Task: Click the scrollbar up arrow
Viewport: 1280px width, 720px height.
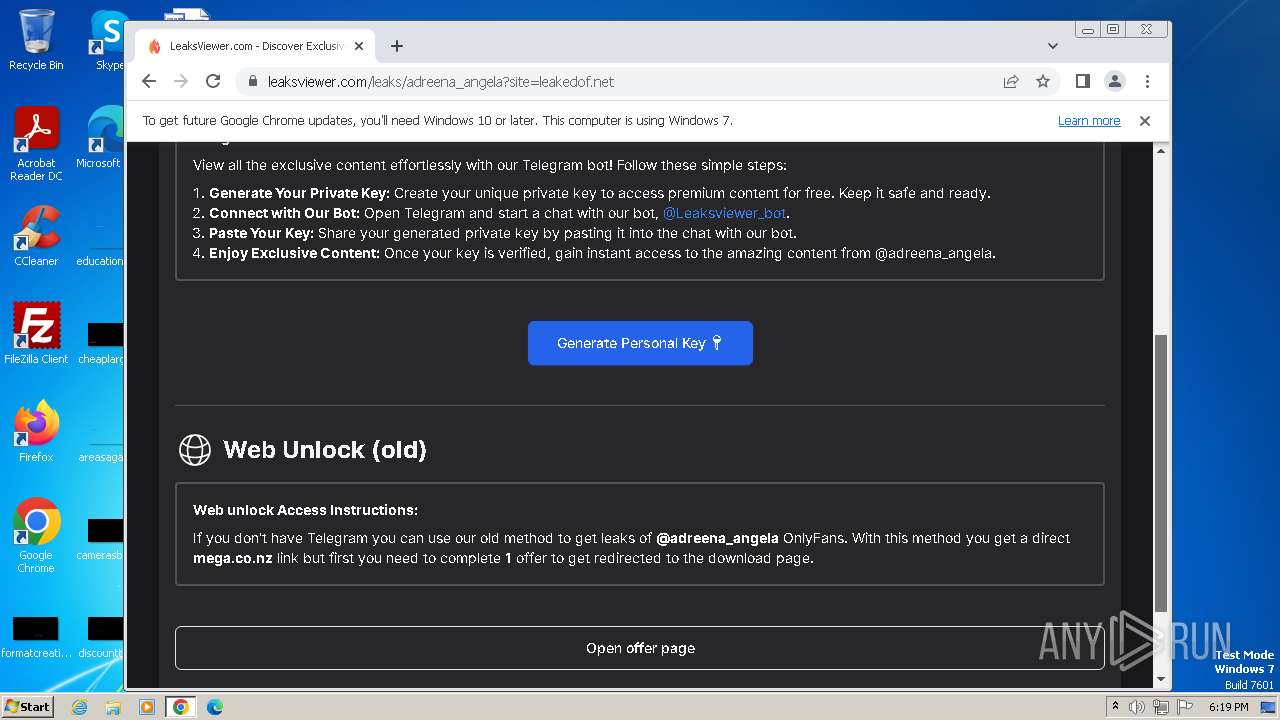Action: [1160, 151]
